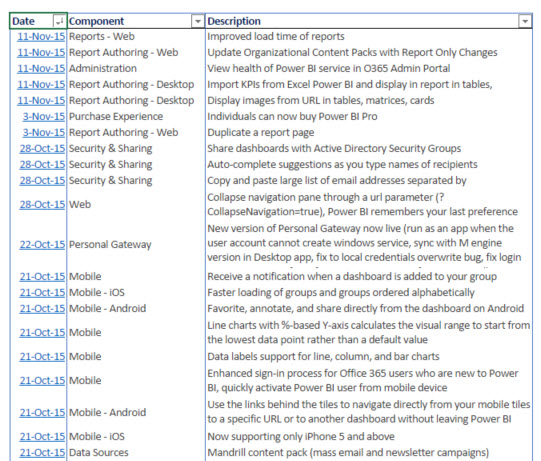Open the 28-Oct-15 link beside Share dashboards

coord(42,148)
